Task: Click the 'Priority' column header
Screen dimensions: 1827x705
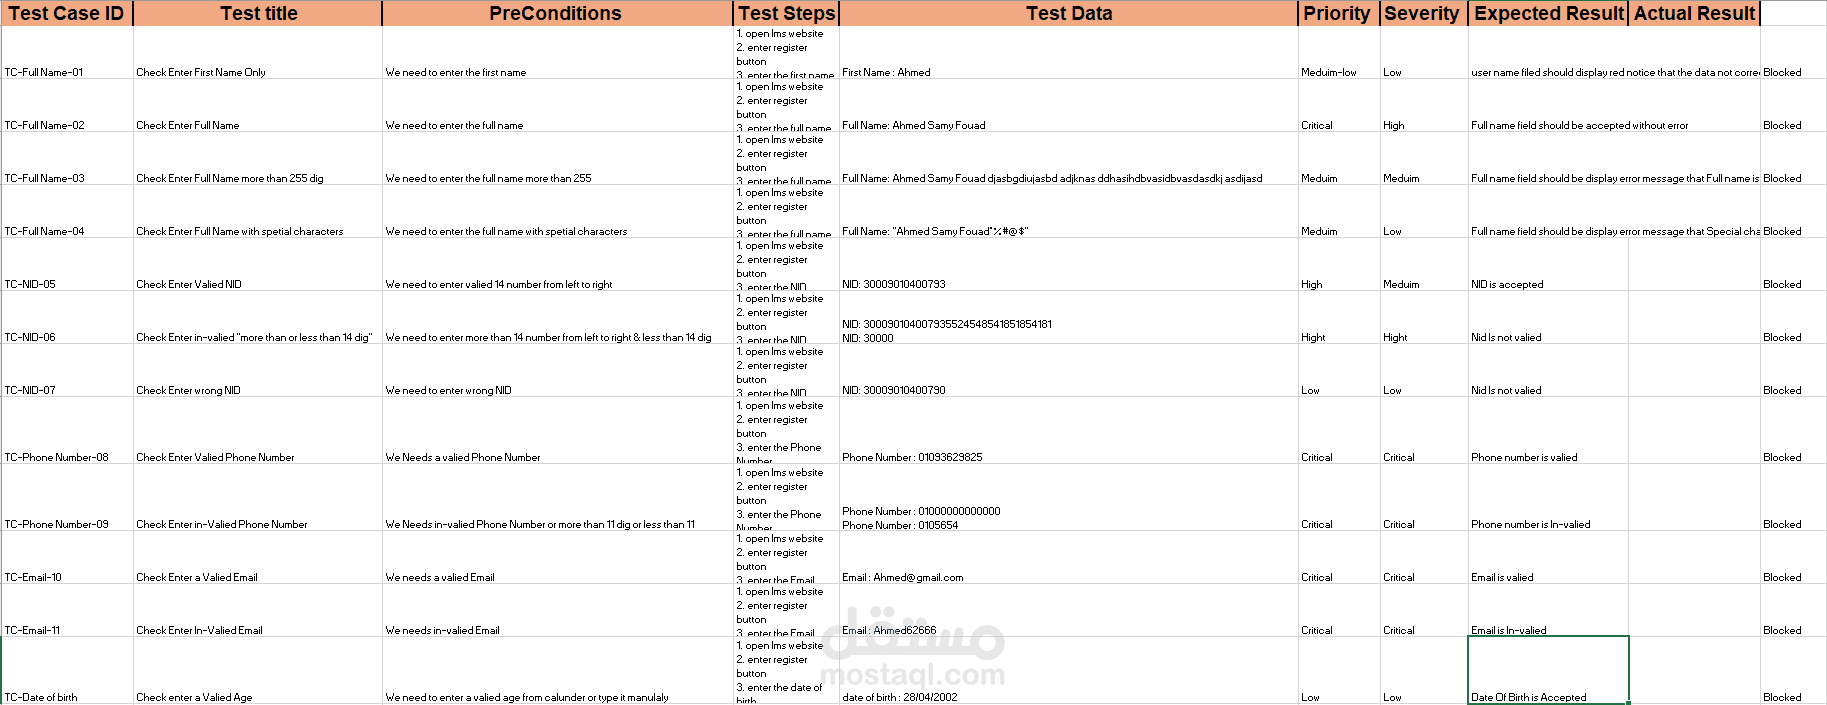Action: tap(1338, 13)
